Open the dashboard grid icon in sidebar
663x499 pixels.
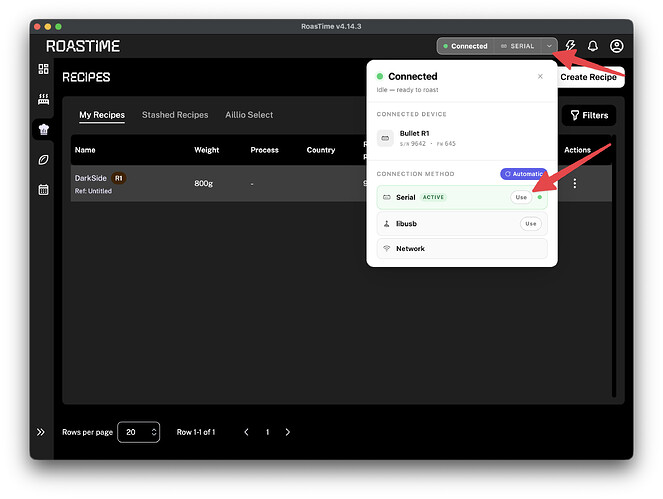pos(43,69)
